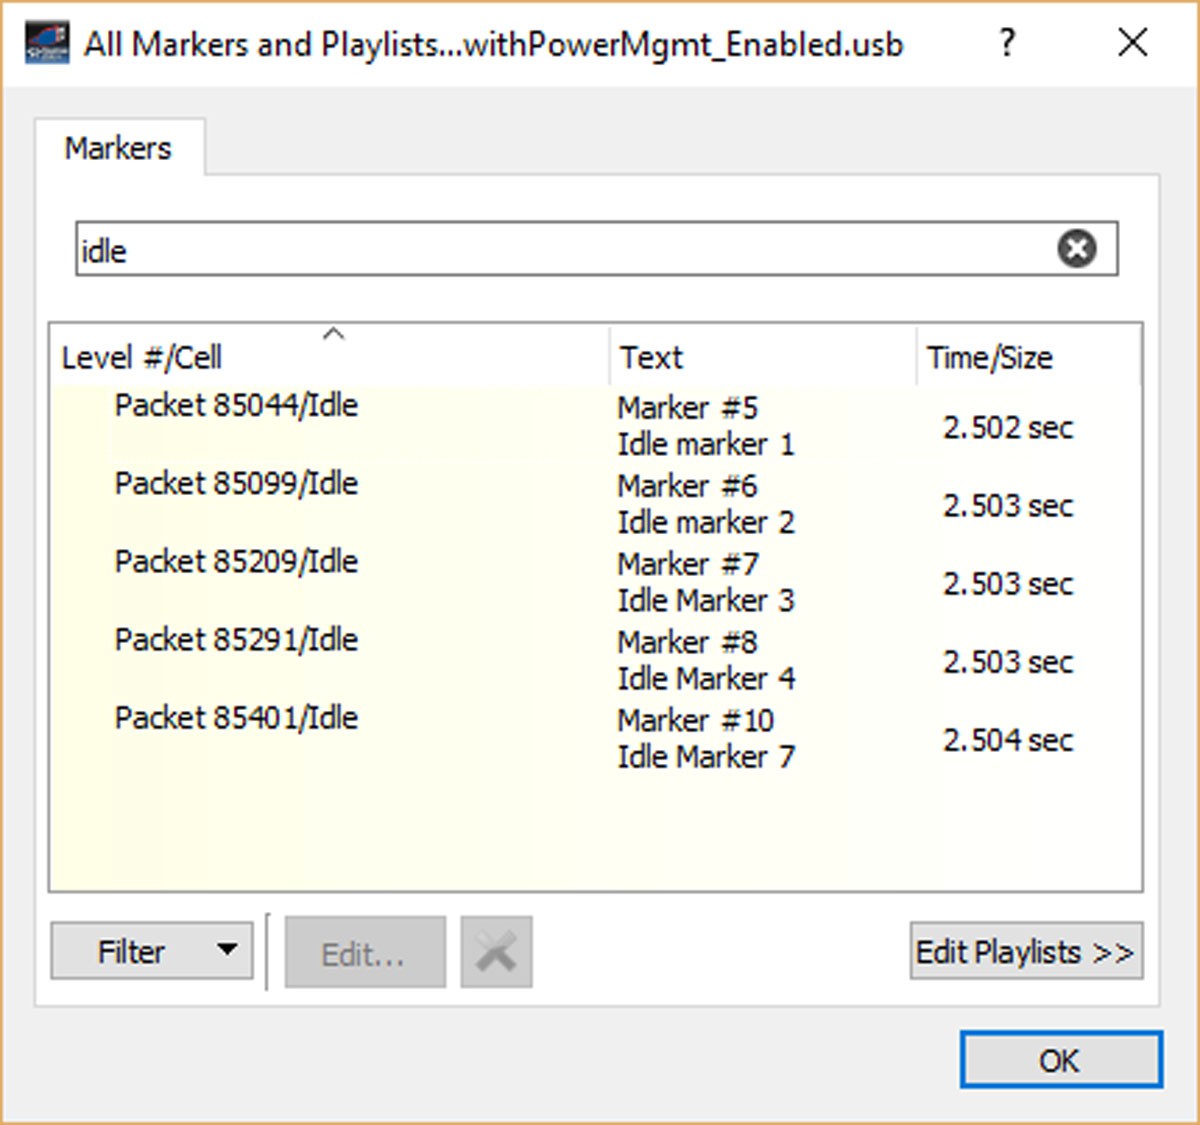Viewport: 1200px width, 1125px height.
Task: Click the Filter button
Action: pyautogui.click(x=130, y=951)
